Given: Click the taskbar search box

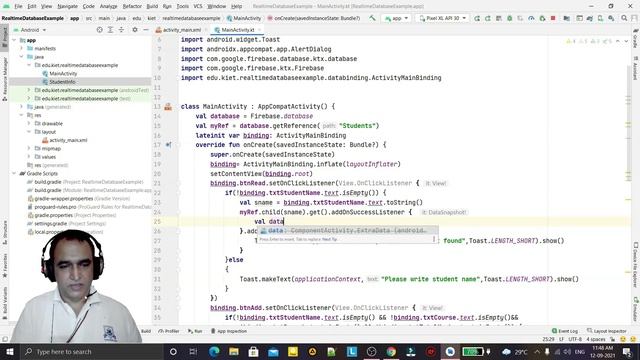Looking at the screenshot, I should coord(91,351).
